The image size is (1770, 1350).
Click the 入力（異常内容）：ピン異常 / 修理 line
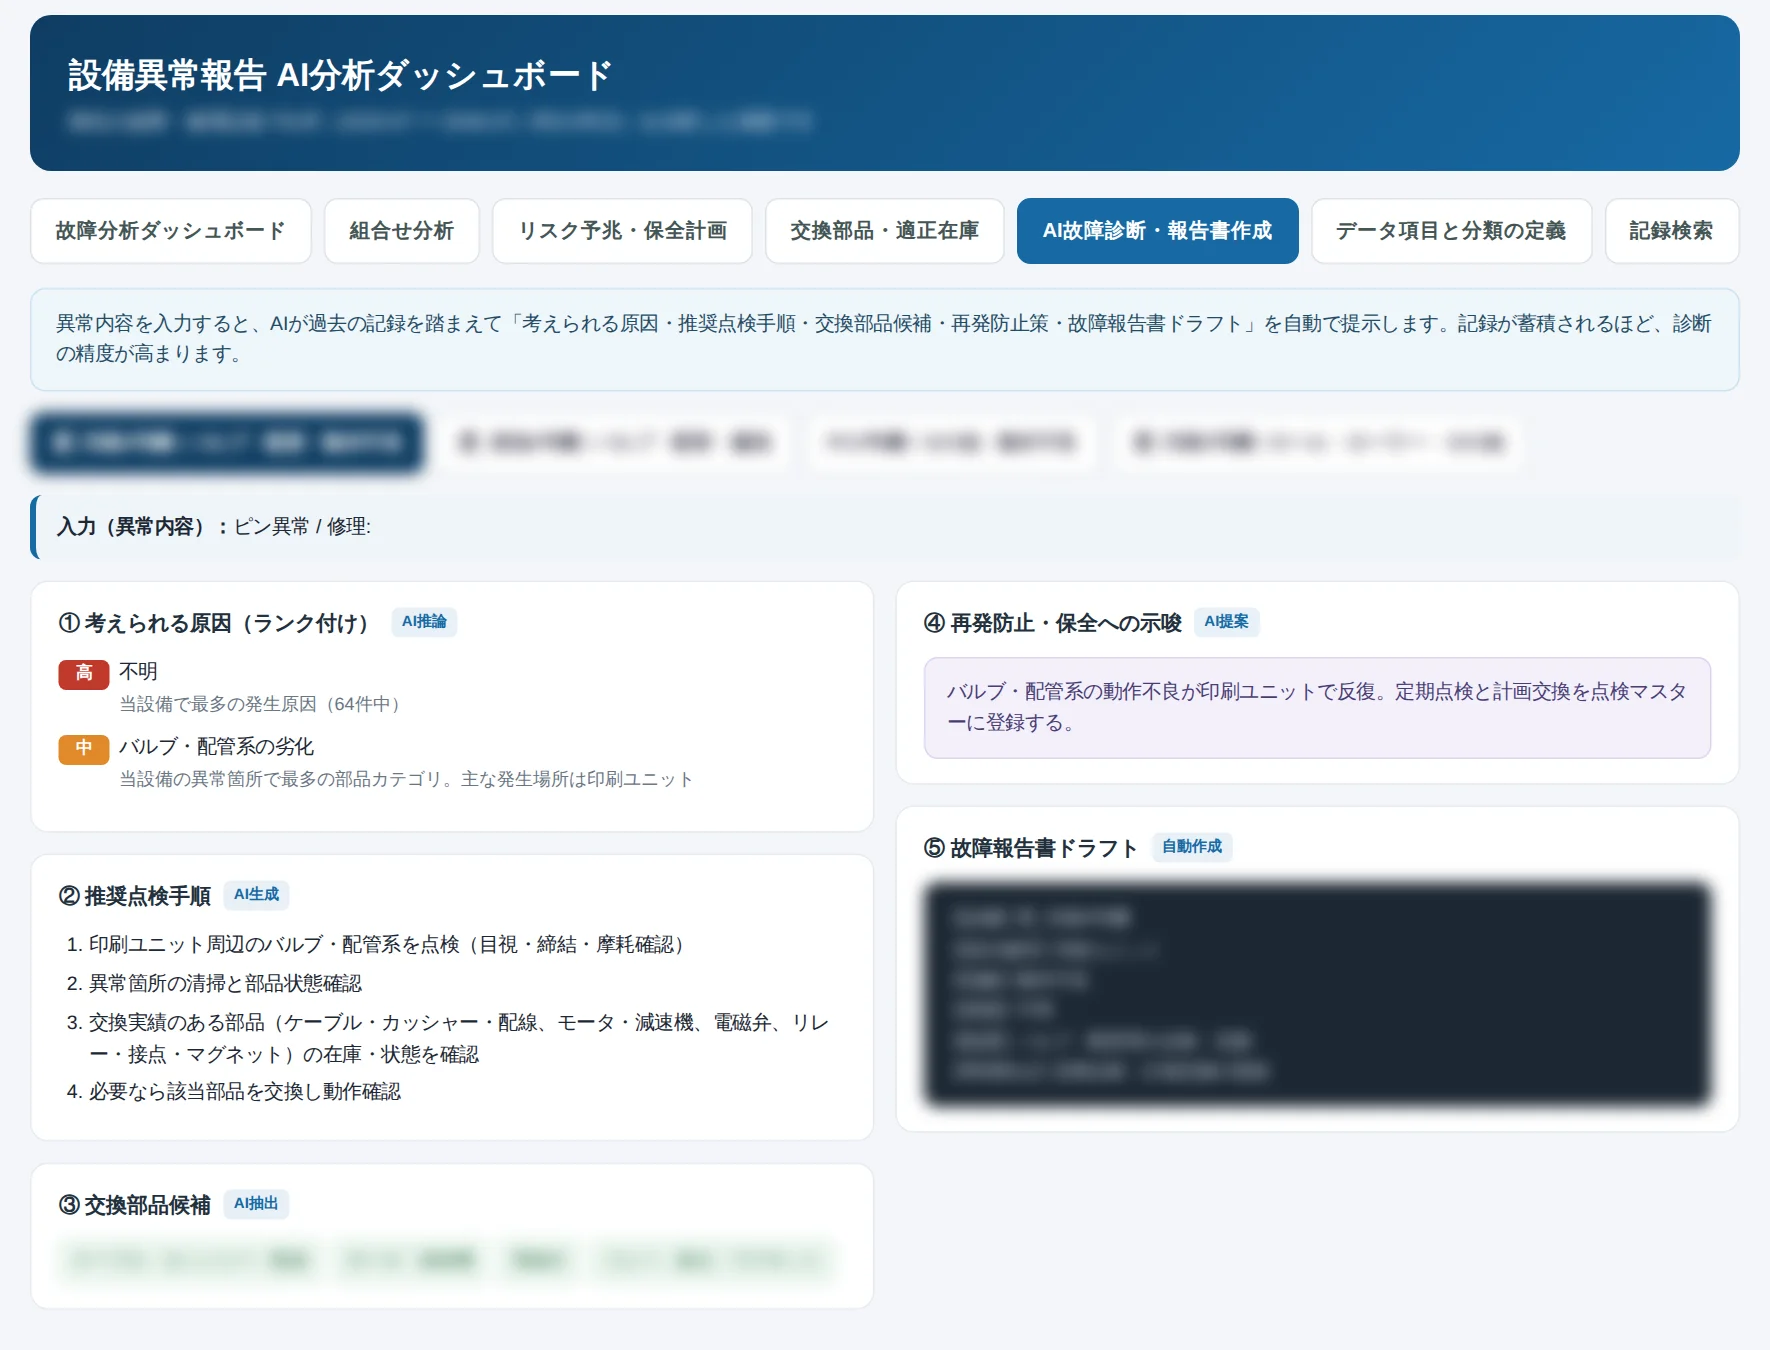click(885, 527)
